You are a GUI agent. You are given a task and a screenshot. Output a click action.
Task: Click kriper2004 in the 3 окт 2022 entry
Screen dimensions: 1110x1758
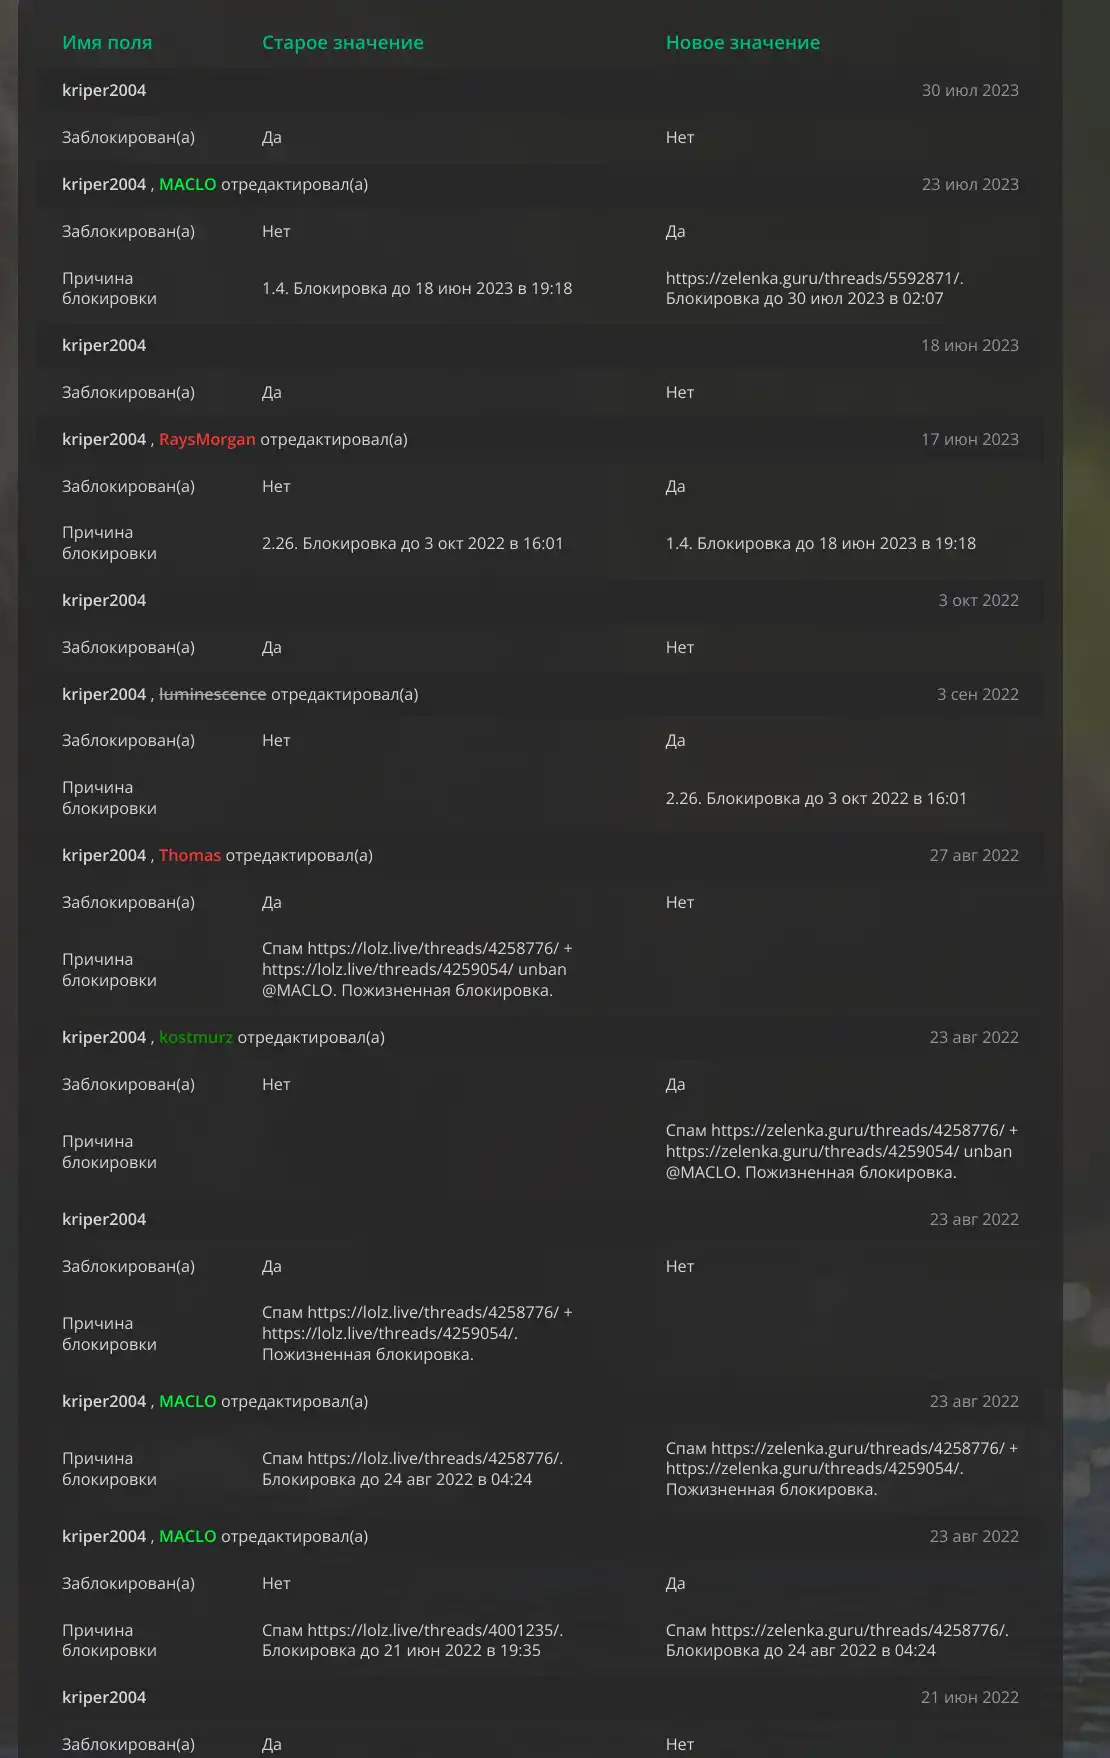pyautogui.click(x=104, y=600)
